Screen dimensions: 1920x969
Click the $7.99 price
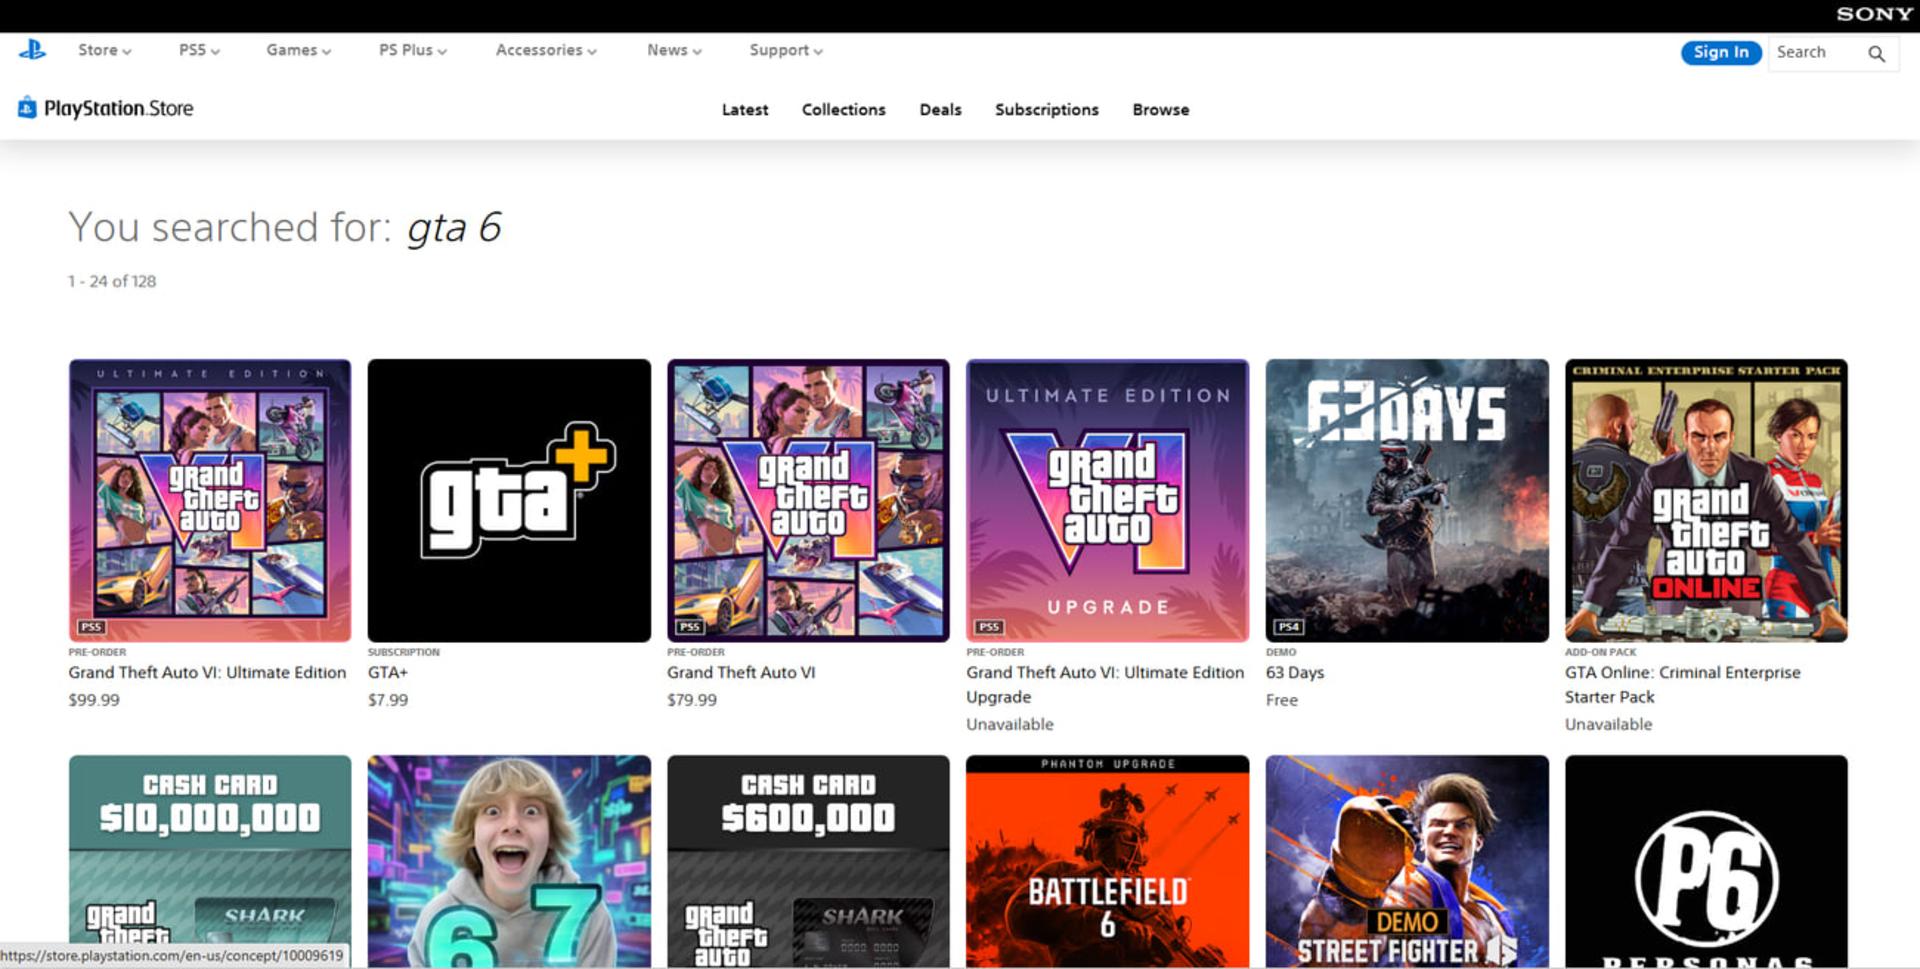tap(388, 700)
